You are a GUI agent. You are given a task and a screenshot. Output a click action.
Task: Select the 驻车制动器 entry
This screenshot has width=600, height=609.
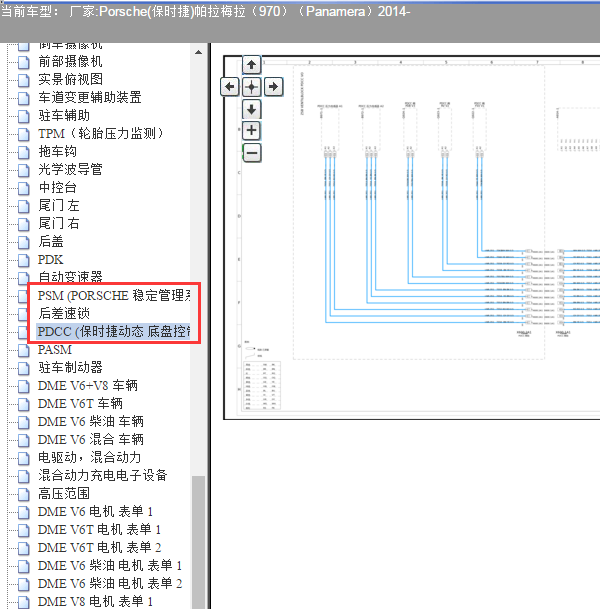70,367
